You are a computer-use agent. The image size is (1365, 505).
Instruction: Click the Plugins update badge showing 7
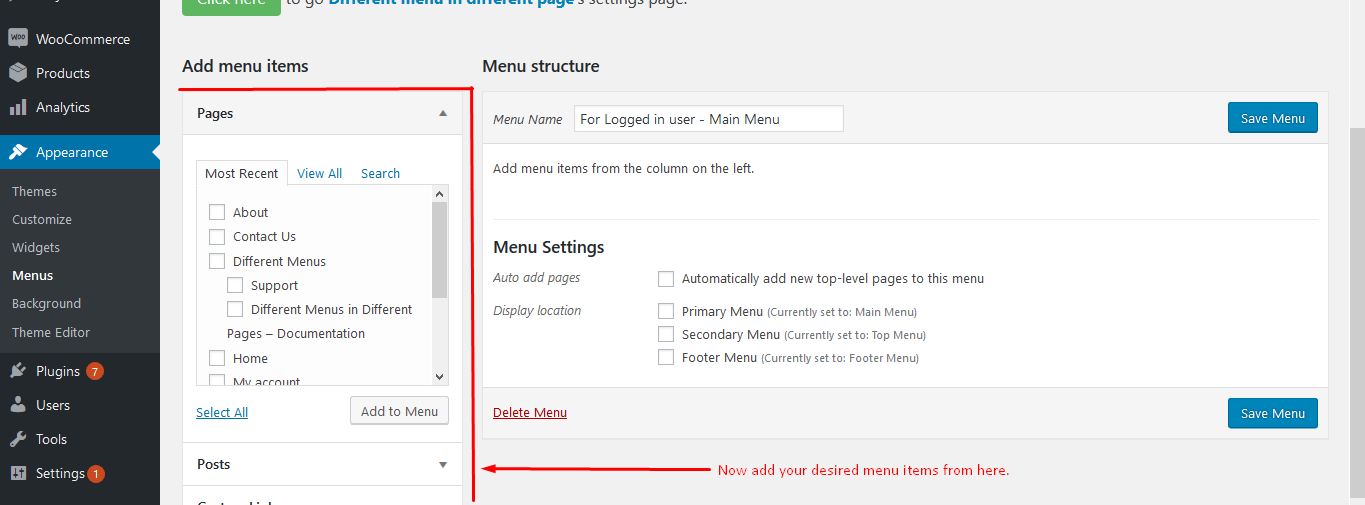coord(95,371)
